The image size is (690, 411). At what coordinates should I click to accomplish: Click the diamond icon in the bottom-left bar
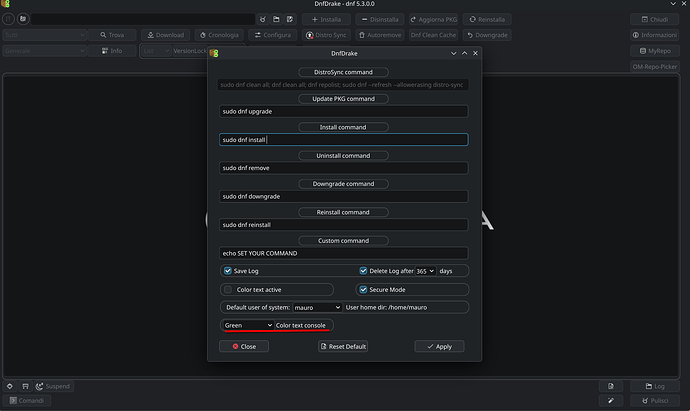tap(10, 386)
